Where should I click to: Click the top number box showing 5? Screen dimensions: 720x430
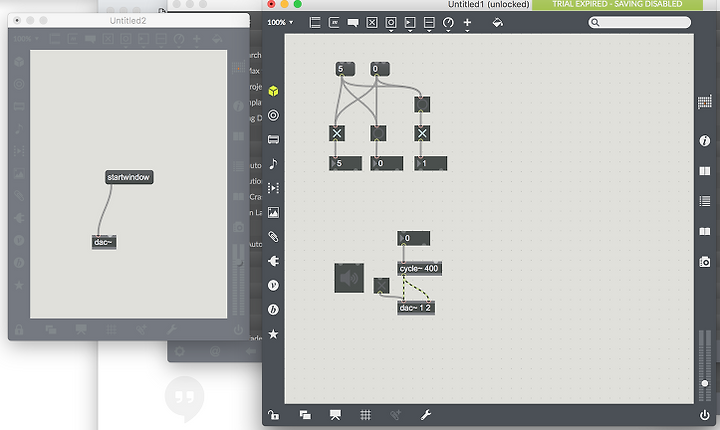pyautogui.click(x=345, y=69)
